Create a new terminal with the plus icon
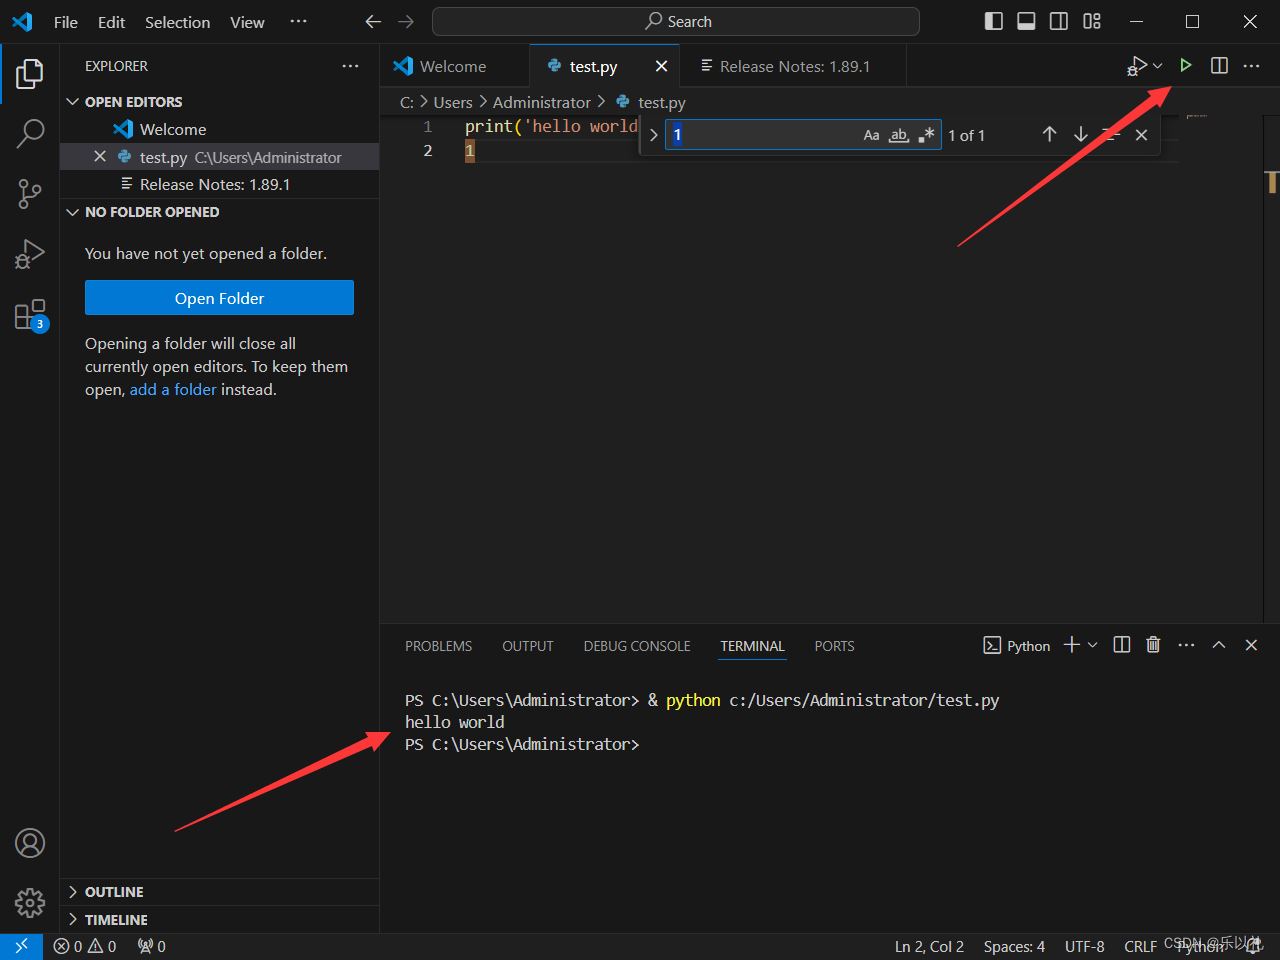Image resolution: width=1280 pixels, height=960 pixels. tap(1070, 645)
